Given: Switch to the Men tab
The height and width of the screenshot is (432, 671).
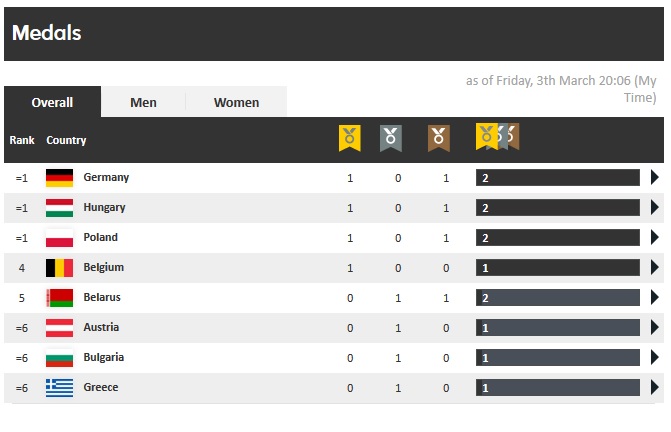Looking at the screenshot, I should [143, 102].
